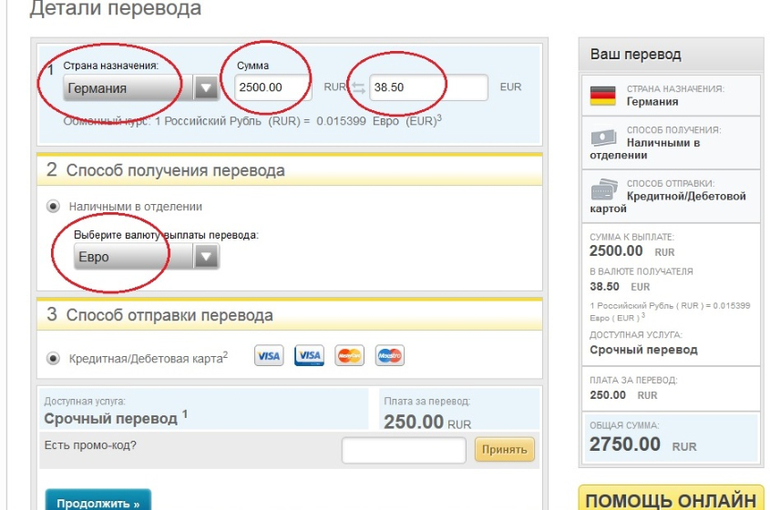770x510 pixels.
Task: Select the 'Кредитная/Дебетовая карта' radio button
Action: click(54, 358)
